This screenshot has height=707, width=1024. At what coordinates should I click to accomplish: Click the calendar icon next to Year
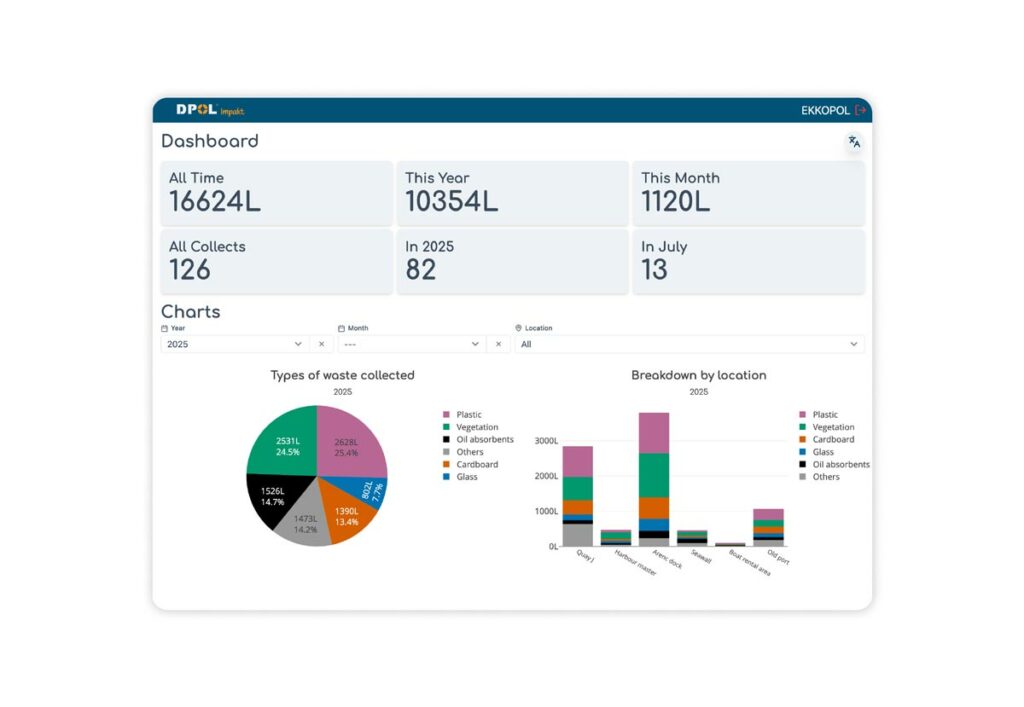[x=165, y=328]
